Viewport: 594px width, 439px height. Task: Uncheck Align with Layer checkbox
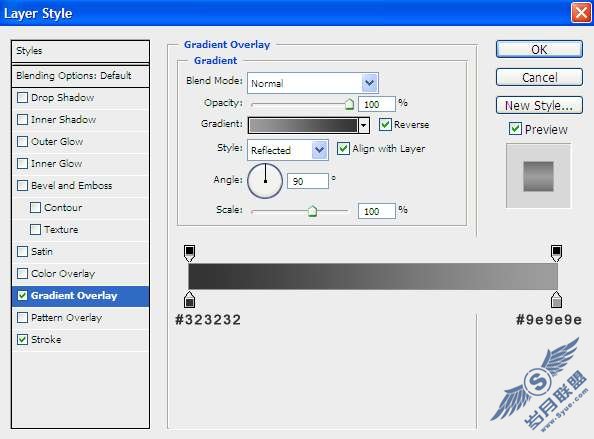343,148
